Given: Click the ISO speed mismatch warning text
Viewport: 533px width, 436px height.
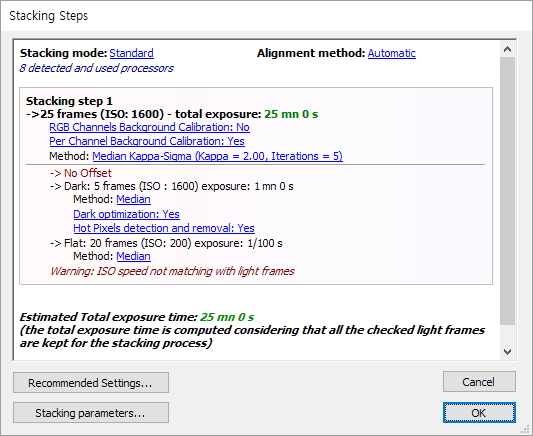Looking at the screenshot, I should pyautogui.click(x=172, y=272).
